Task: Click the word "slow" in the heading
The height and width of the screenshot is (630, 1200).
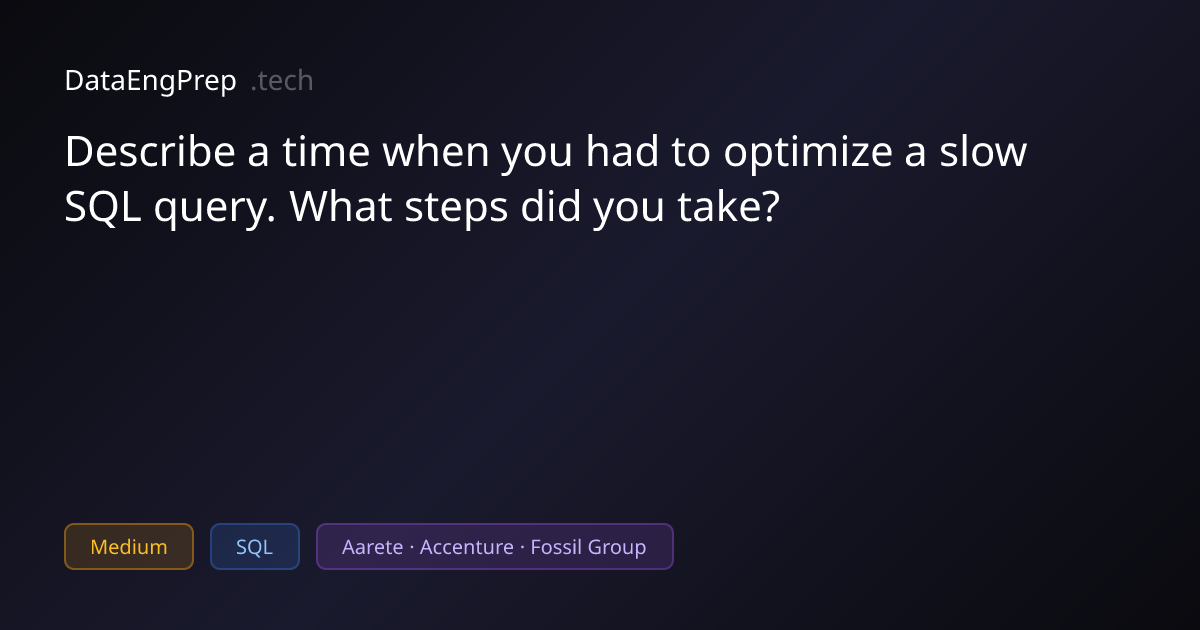Action: [x=984, y=153]
